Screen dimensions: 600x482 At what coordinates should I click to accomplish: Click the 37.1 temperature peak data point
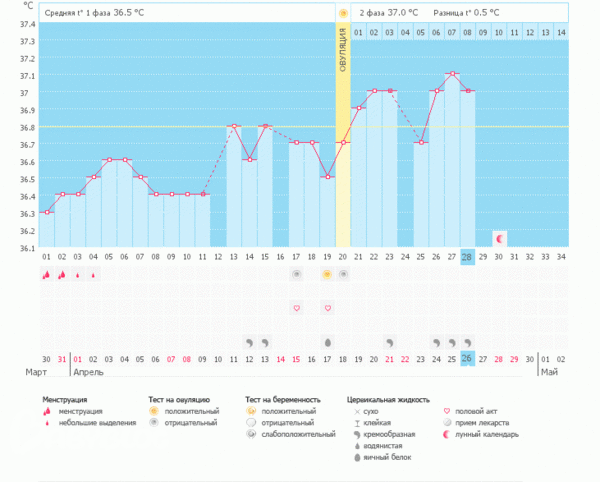tap(452, 73)
